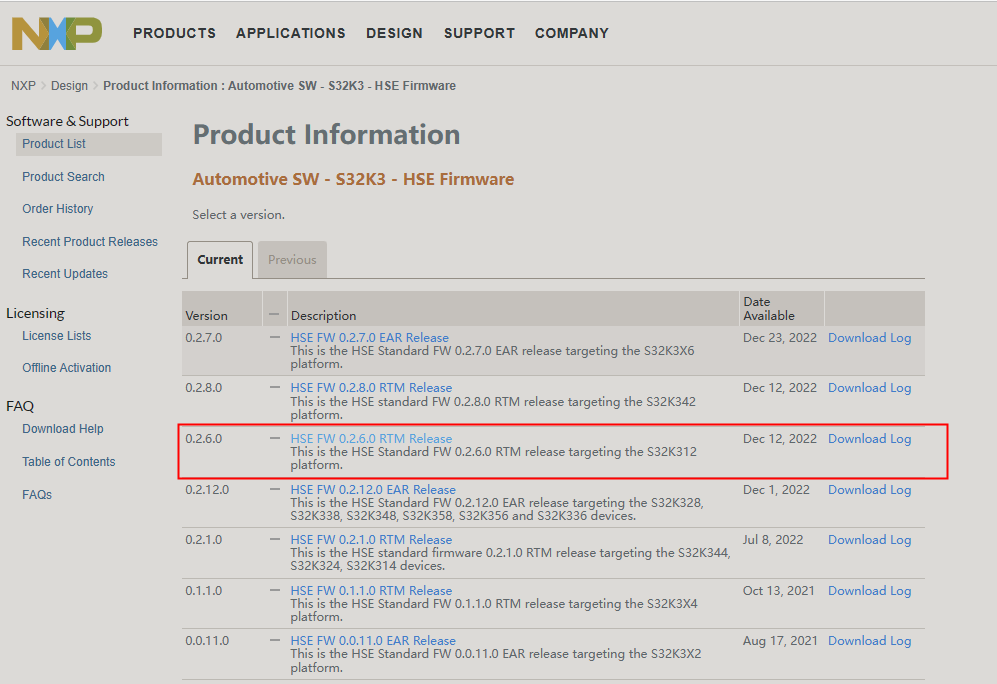Collapse the entry for version 0.2.7.0
The width and height of the screenshot is (997, 684).
274,336
